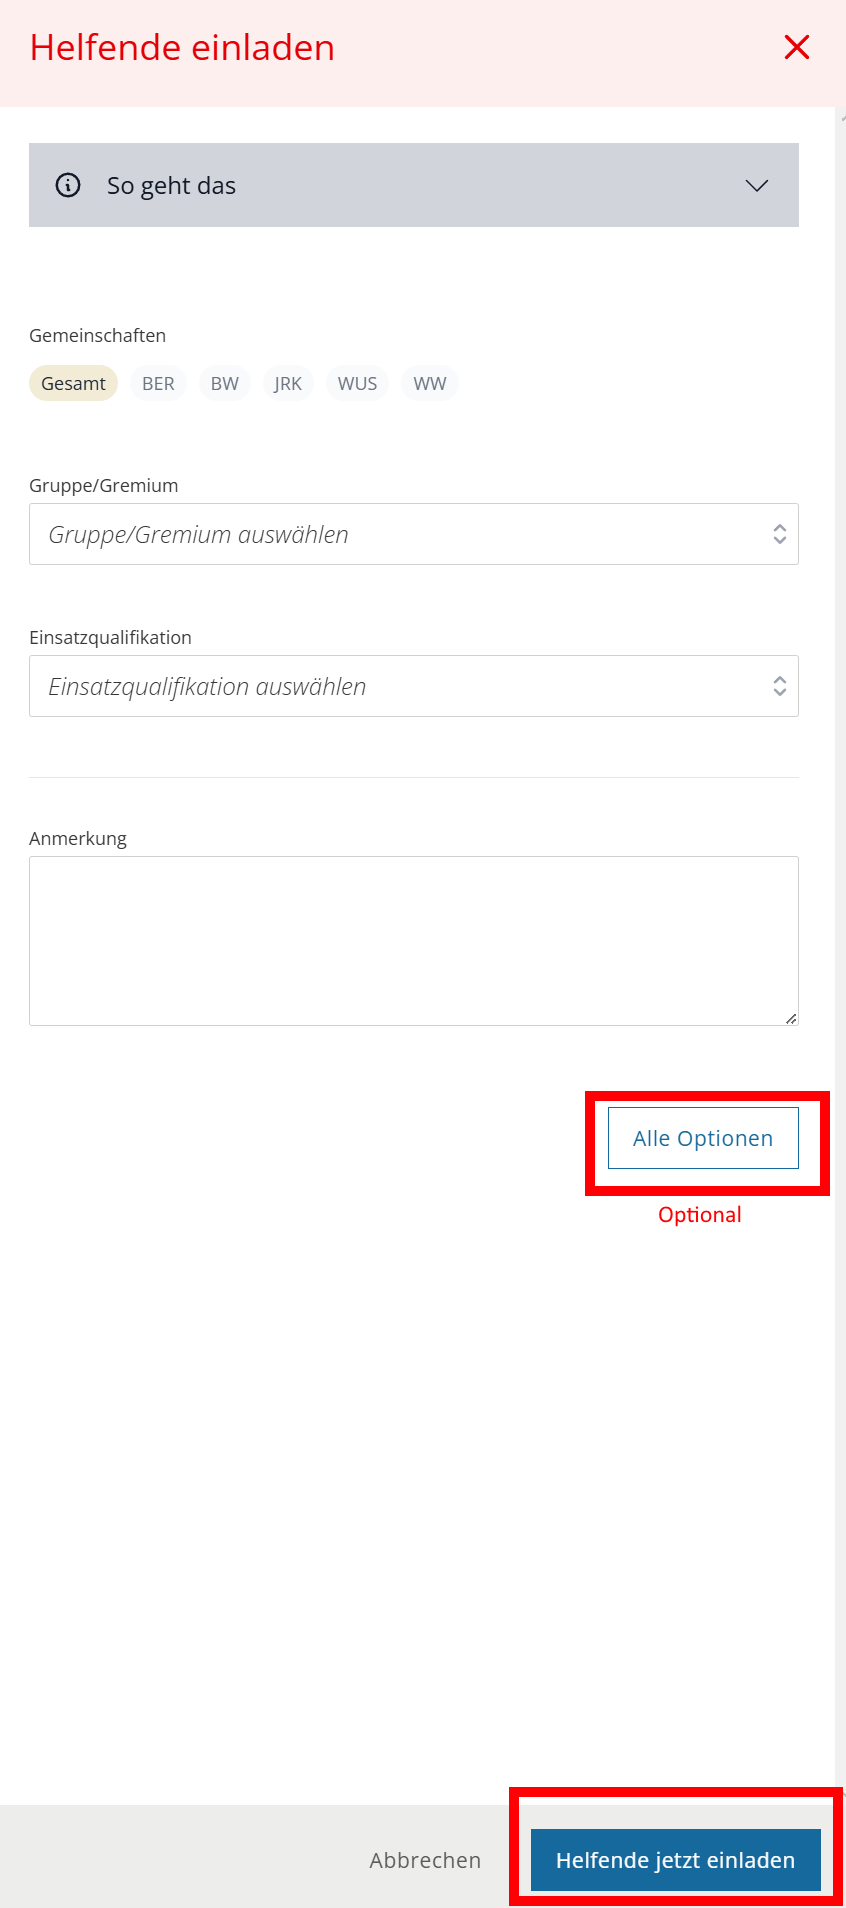Click the So geht das header text
The width and height of the screenshot is (846, 1908).
click(x=171, y=186)
